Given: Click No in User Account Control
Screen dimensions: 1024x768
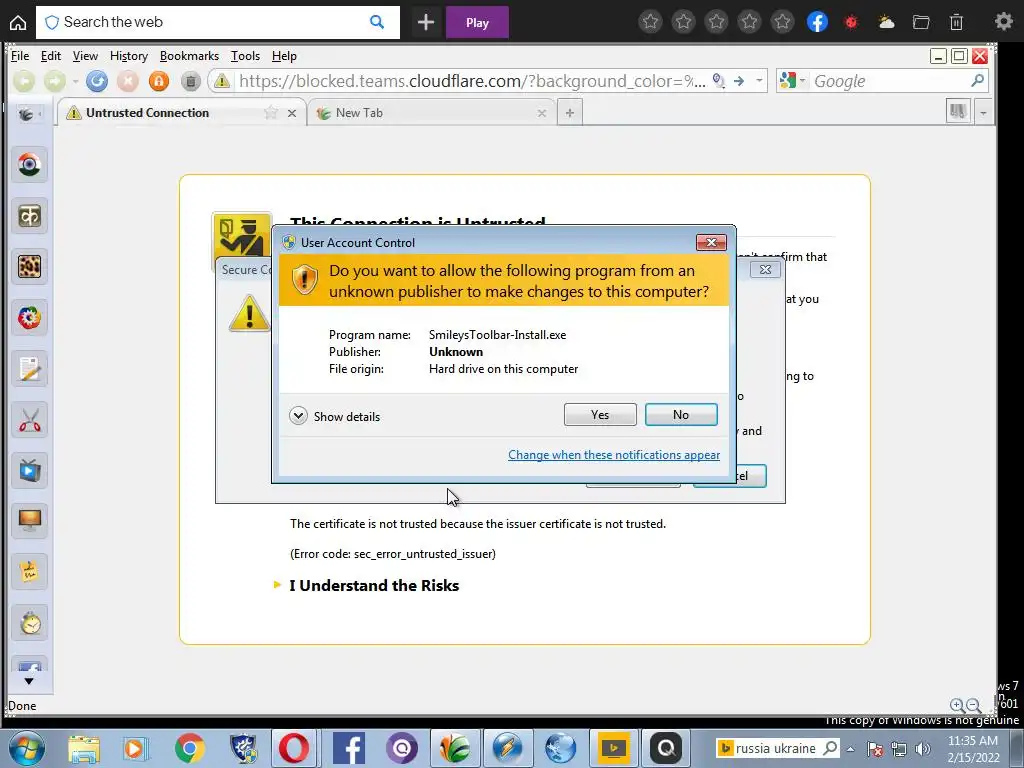Looking at the screenshot, I should coord(681,415).
